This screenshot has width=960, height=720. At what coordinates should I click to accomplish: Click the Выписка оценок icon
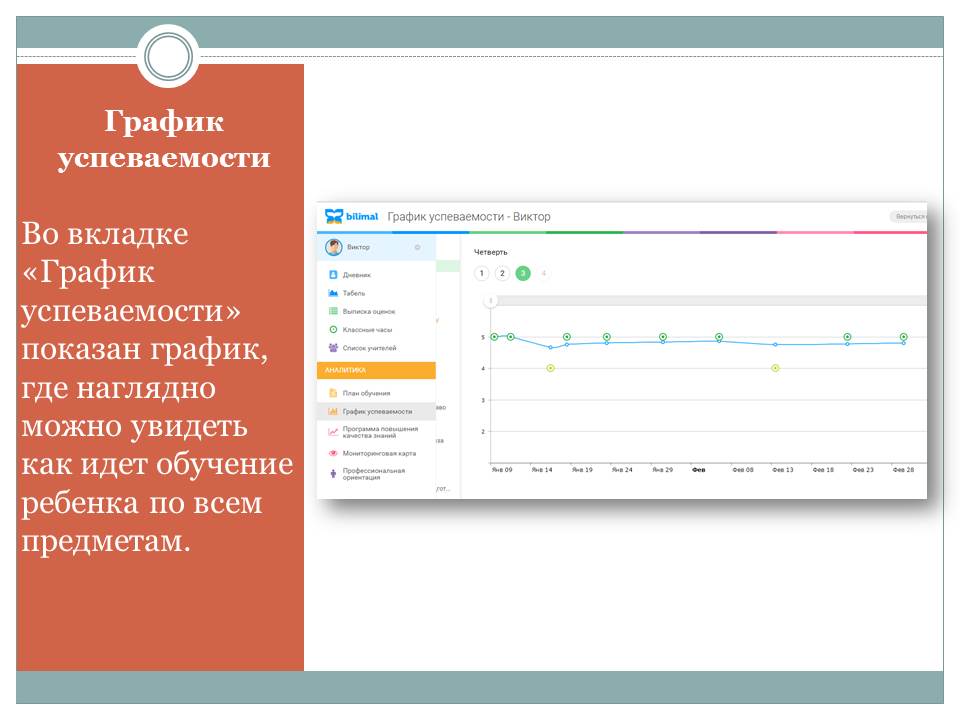[333, 312]
